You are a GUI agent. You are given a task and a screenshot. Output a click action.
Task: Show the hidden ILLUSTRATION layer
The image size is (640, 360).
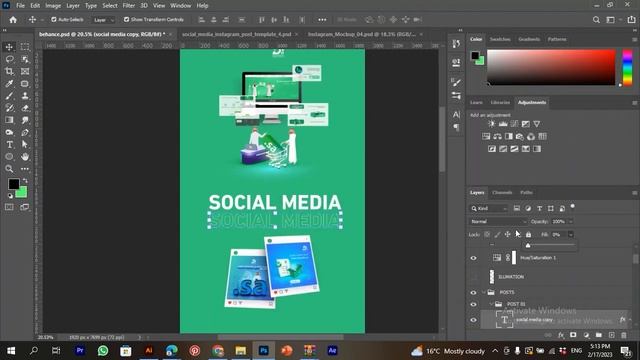473,277
